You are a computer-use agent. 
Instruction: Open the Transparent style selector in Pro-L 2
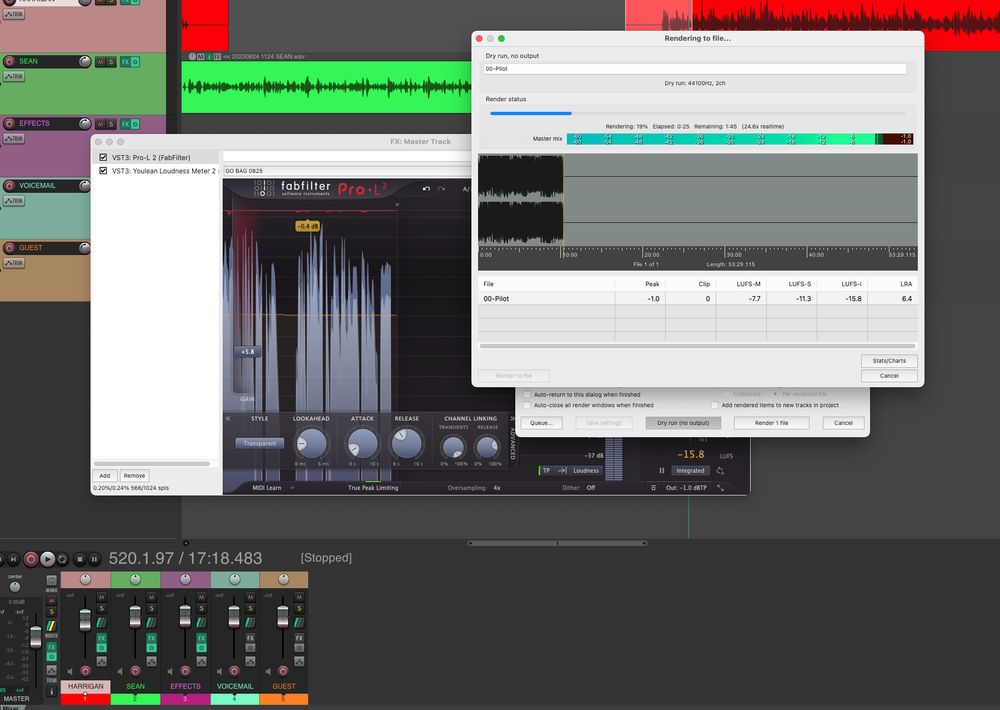tap(260, 443)
